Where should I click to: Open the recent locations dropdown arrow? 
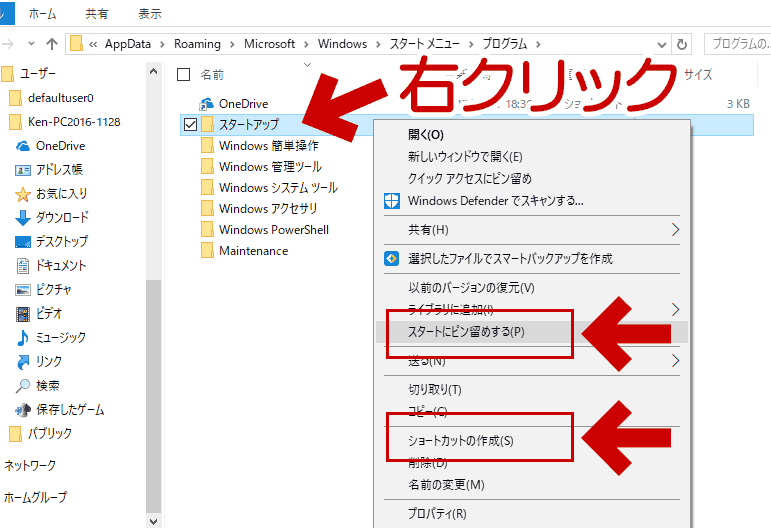(x=31, y=44)
